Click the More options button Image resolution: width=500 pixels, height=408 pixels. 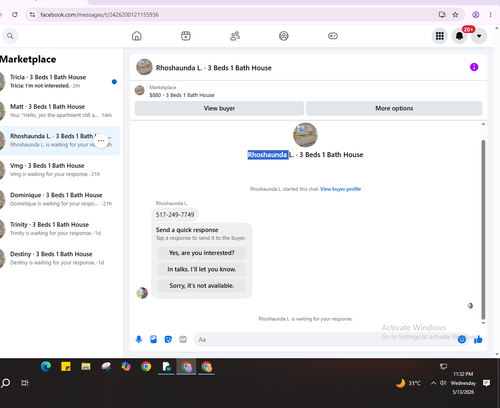[394, 108]
